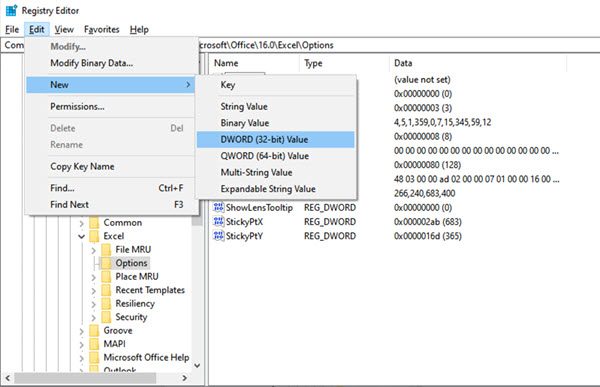
Task: Click the StickyPtX DWORD value icon
Action: (x=218, y=222)
